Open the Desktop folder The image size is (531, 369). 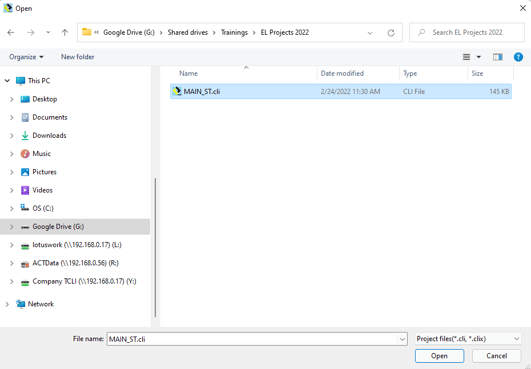45,99
